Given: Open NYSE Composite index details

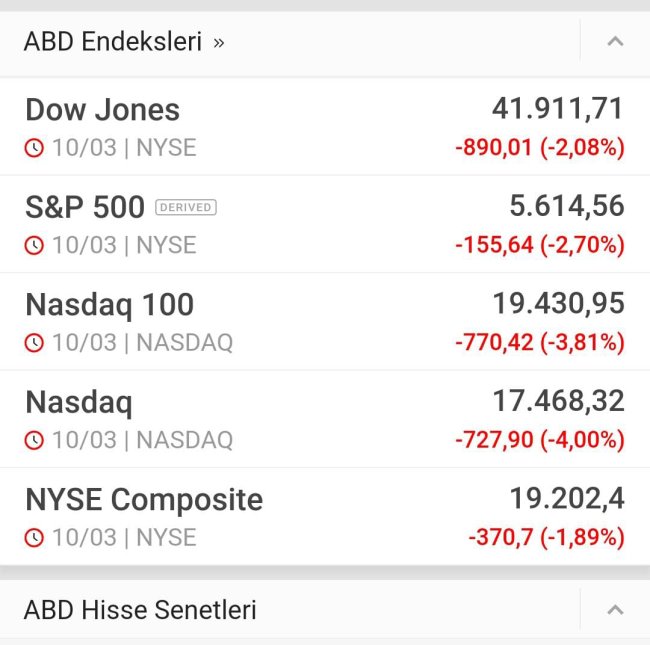Looking at the screenshot, I should pyautogui.click(x=325, y=516).
